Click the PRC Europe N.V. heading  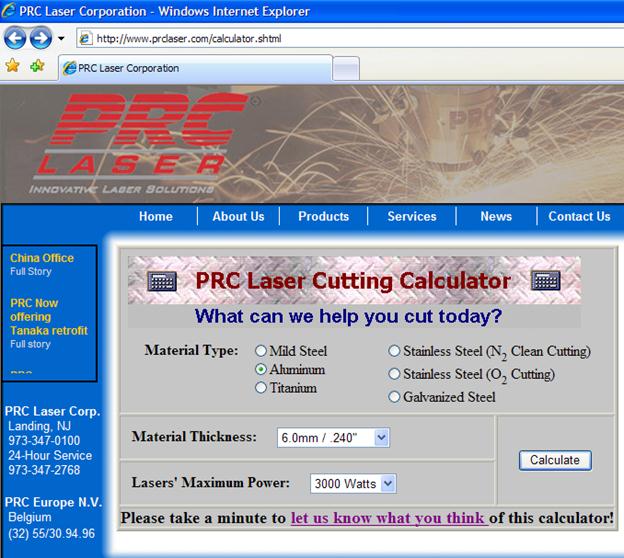coord(53,502)
